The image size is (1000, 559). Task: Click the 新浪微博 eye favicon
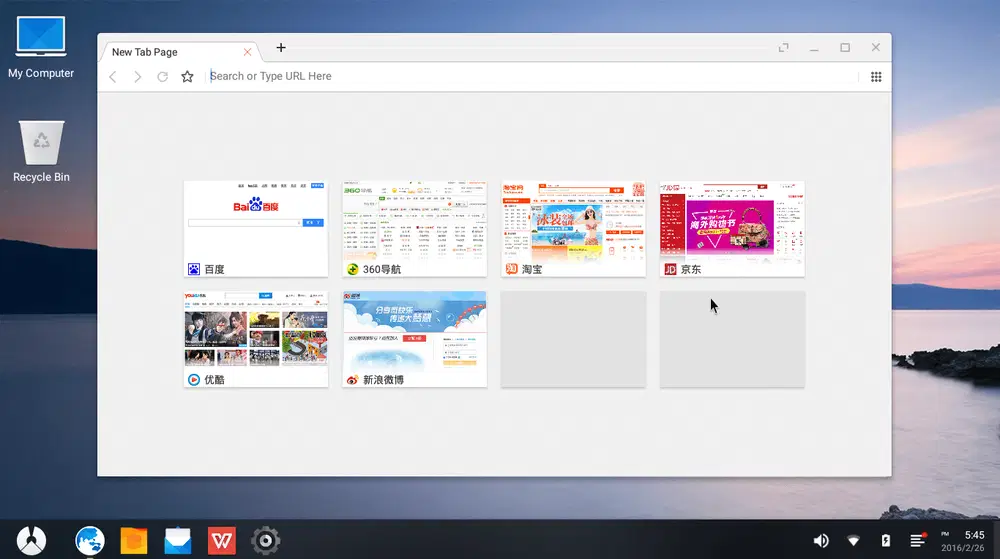(x=353, y=380)
